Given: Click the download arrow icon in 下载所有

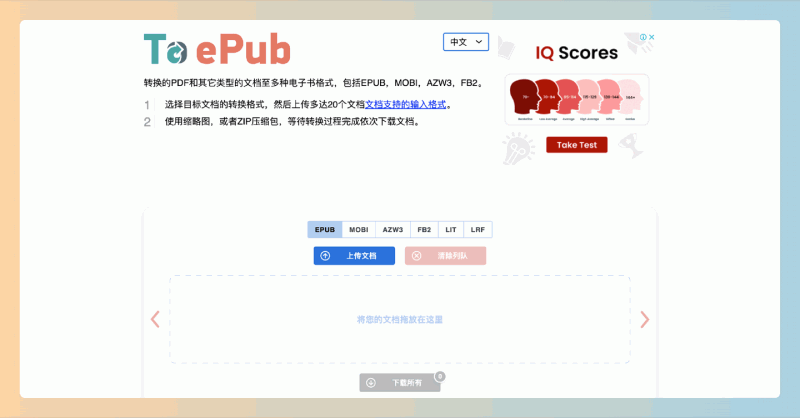Looking at the screenshot, I should (x=371, y=383).
